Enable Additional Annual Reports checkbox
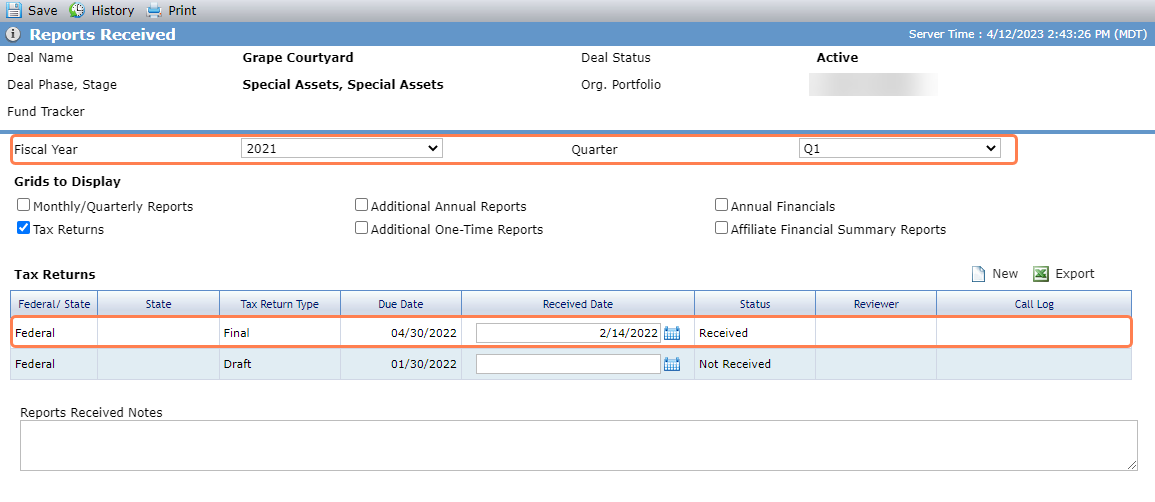 [x=362, y=205]
